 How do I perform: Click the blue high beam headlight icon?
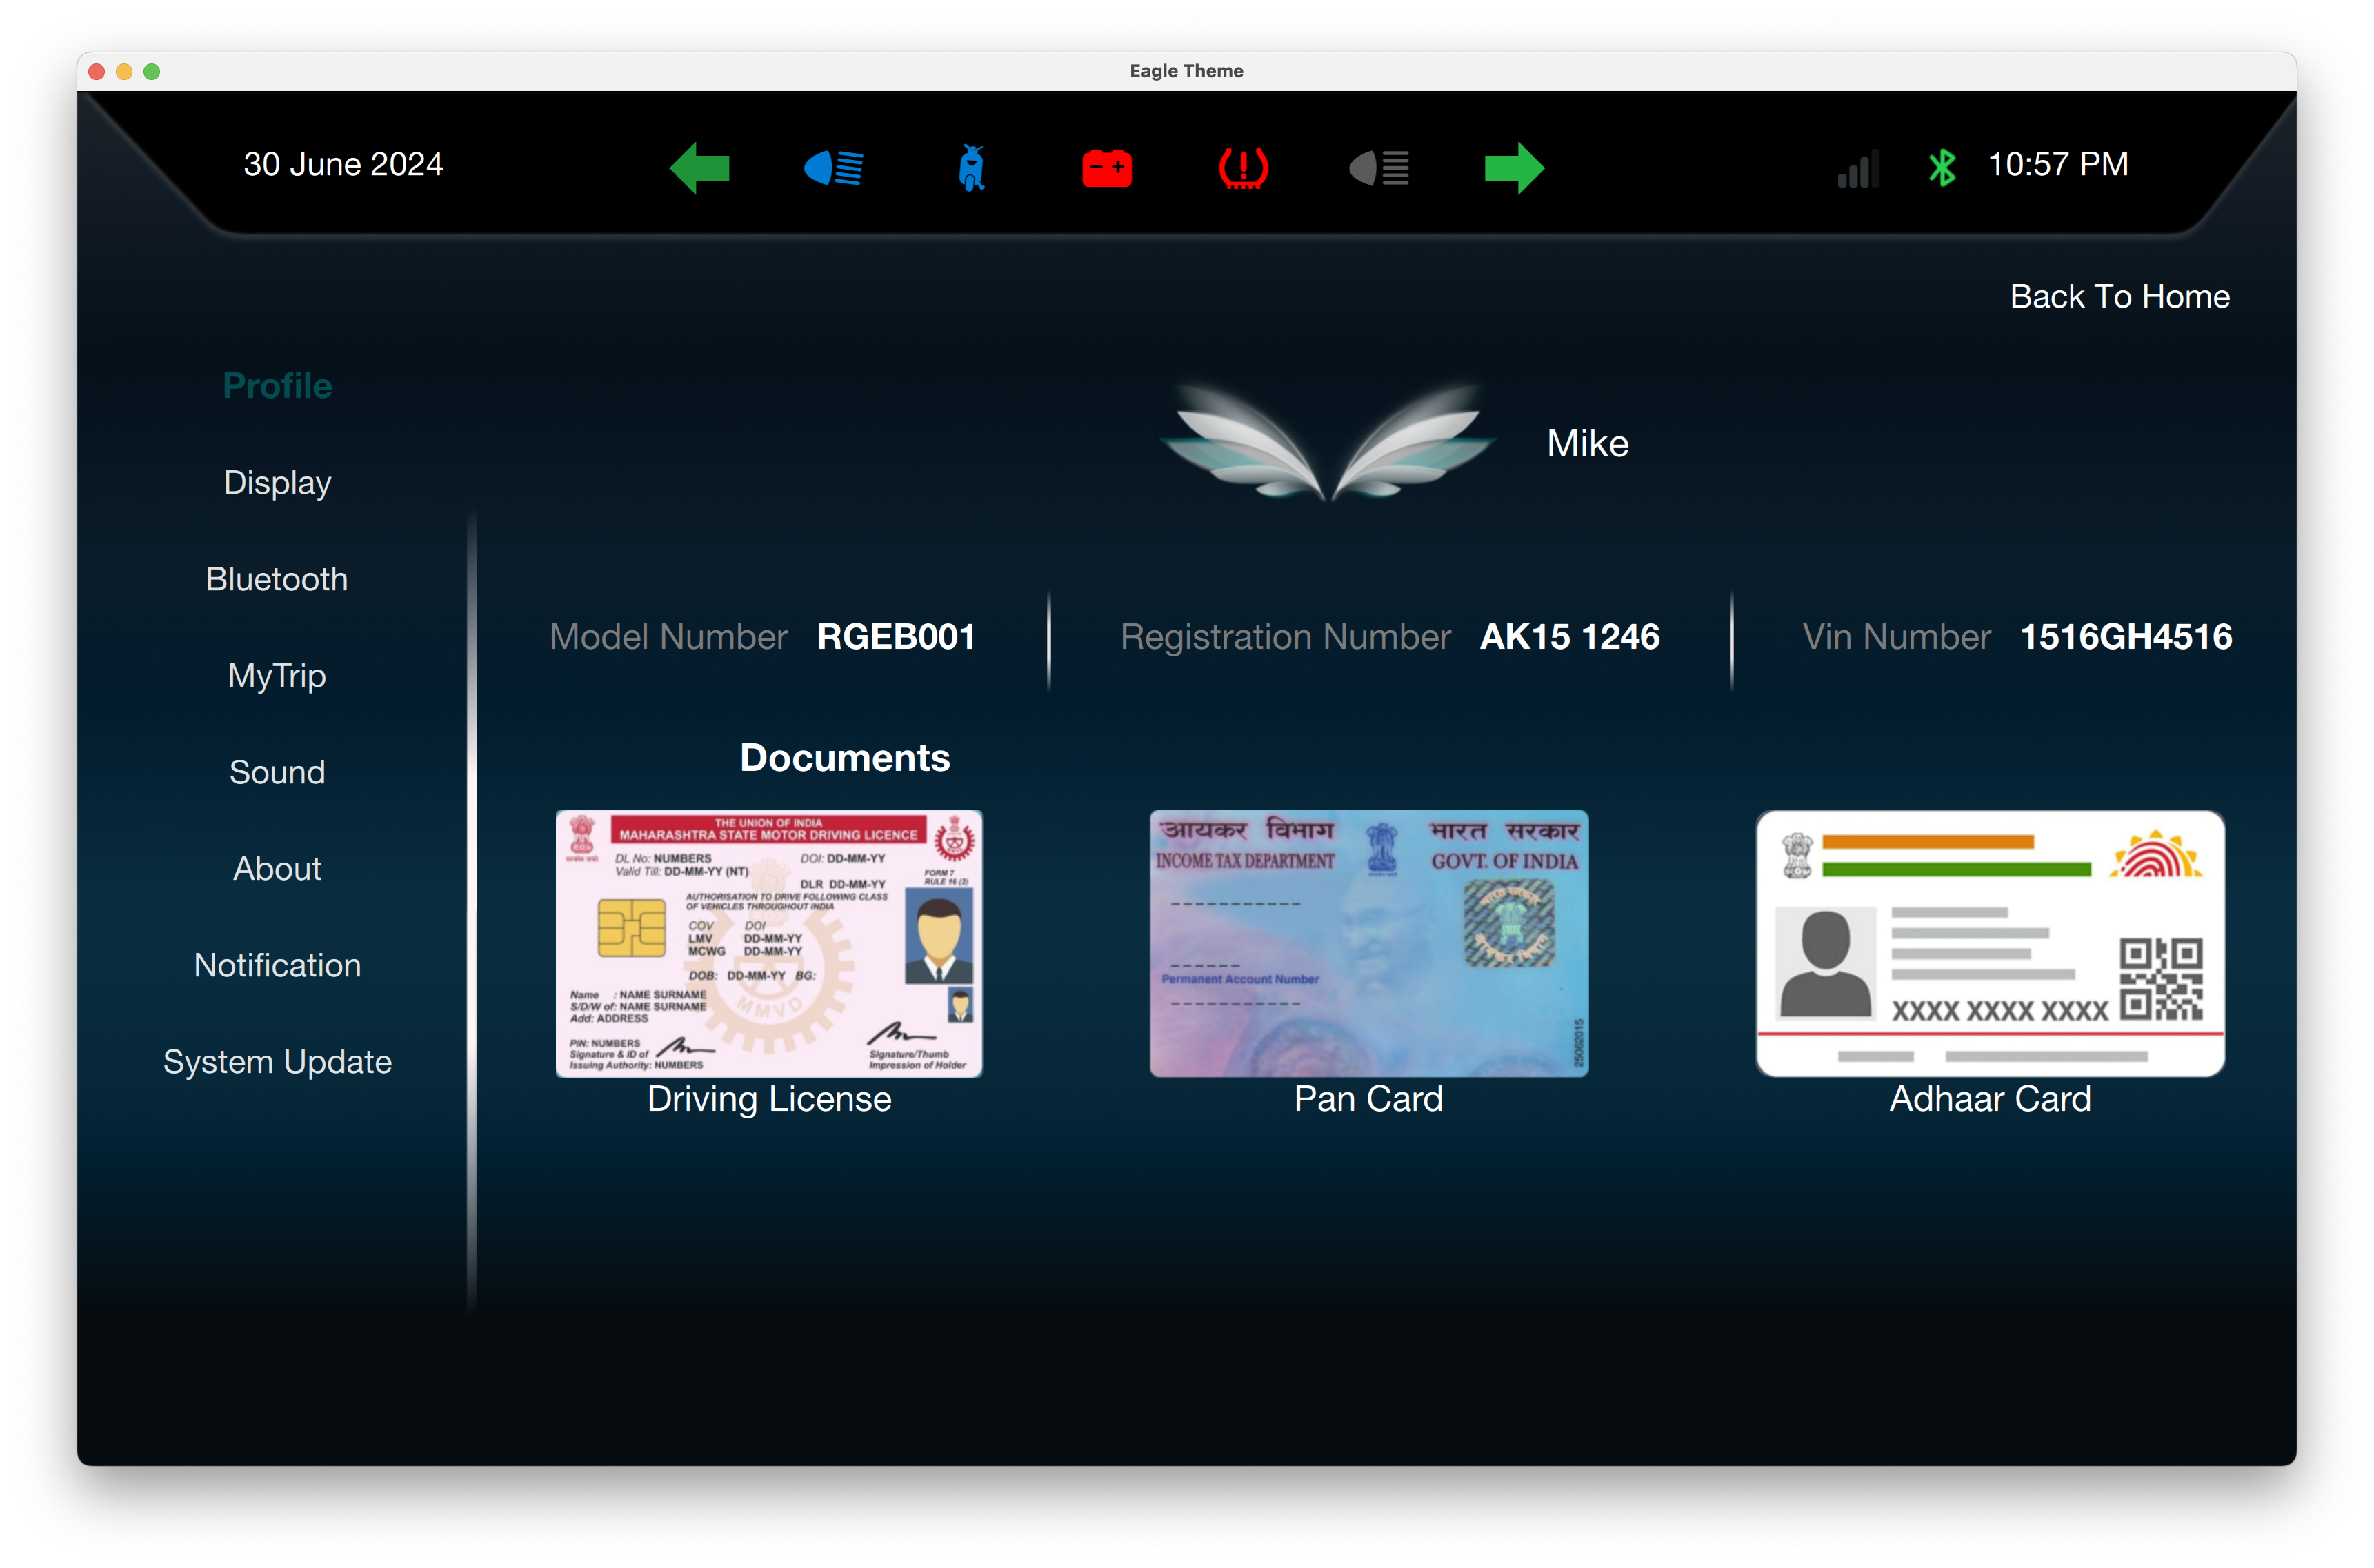pos(834,167)
